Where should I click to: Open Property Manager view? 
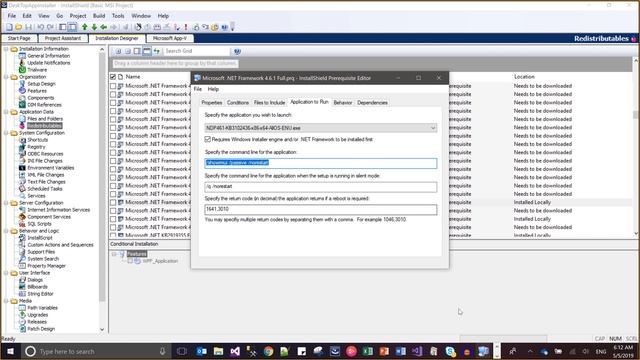point(46,266)
